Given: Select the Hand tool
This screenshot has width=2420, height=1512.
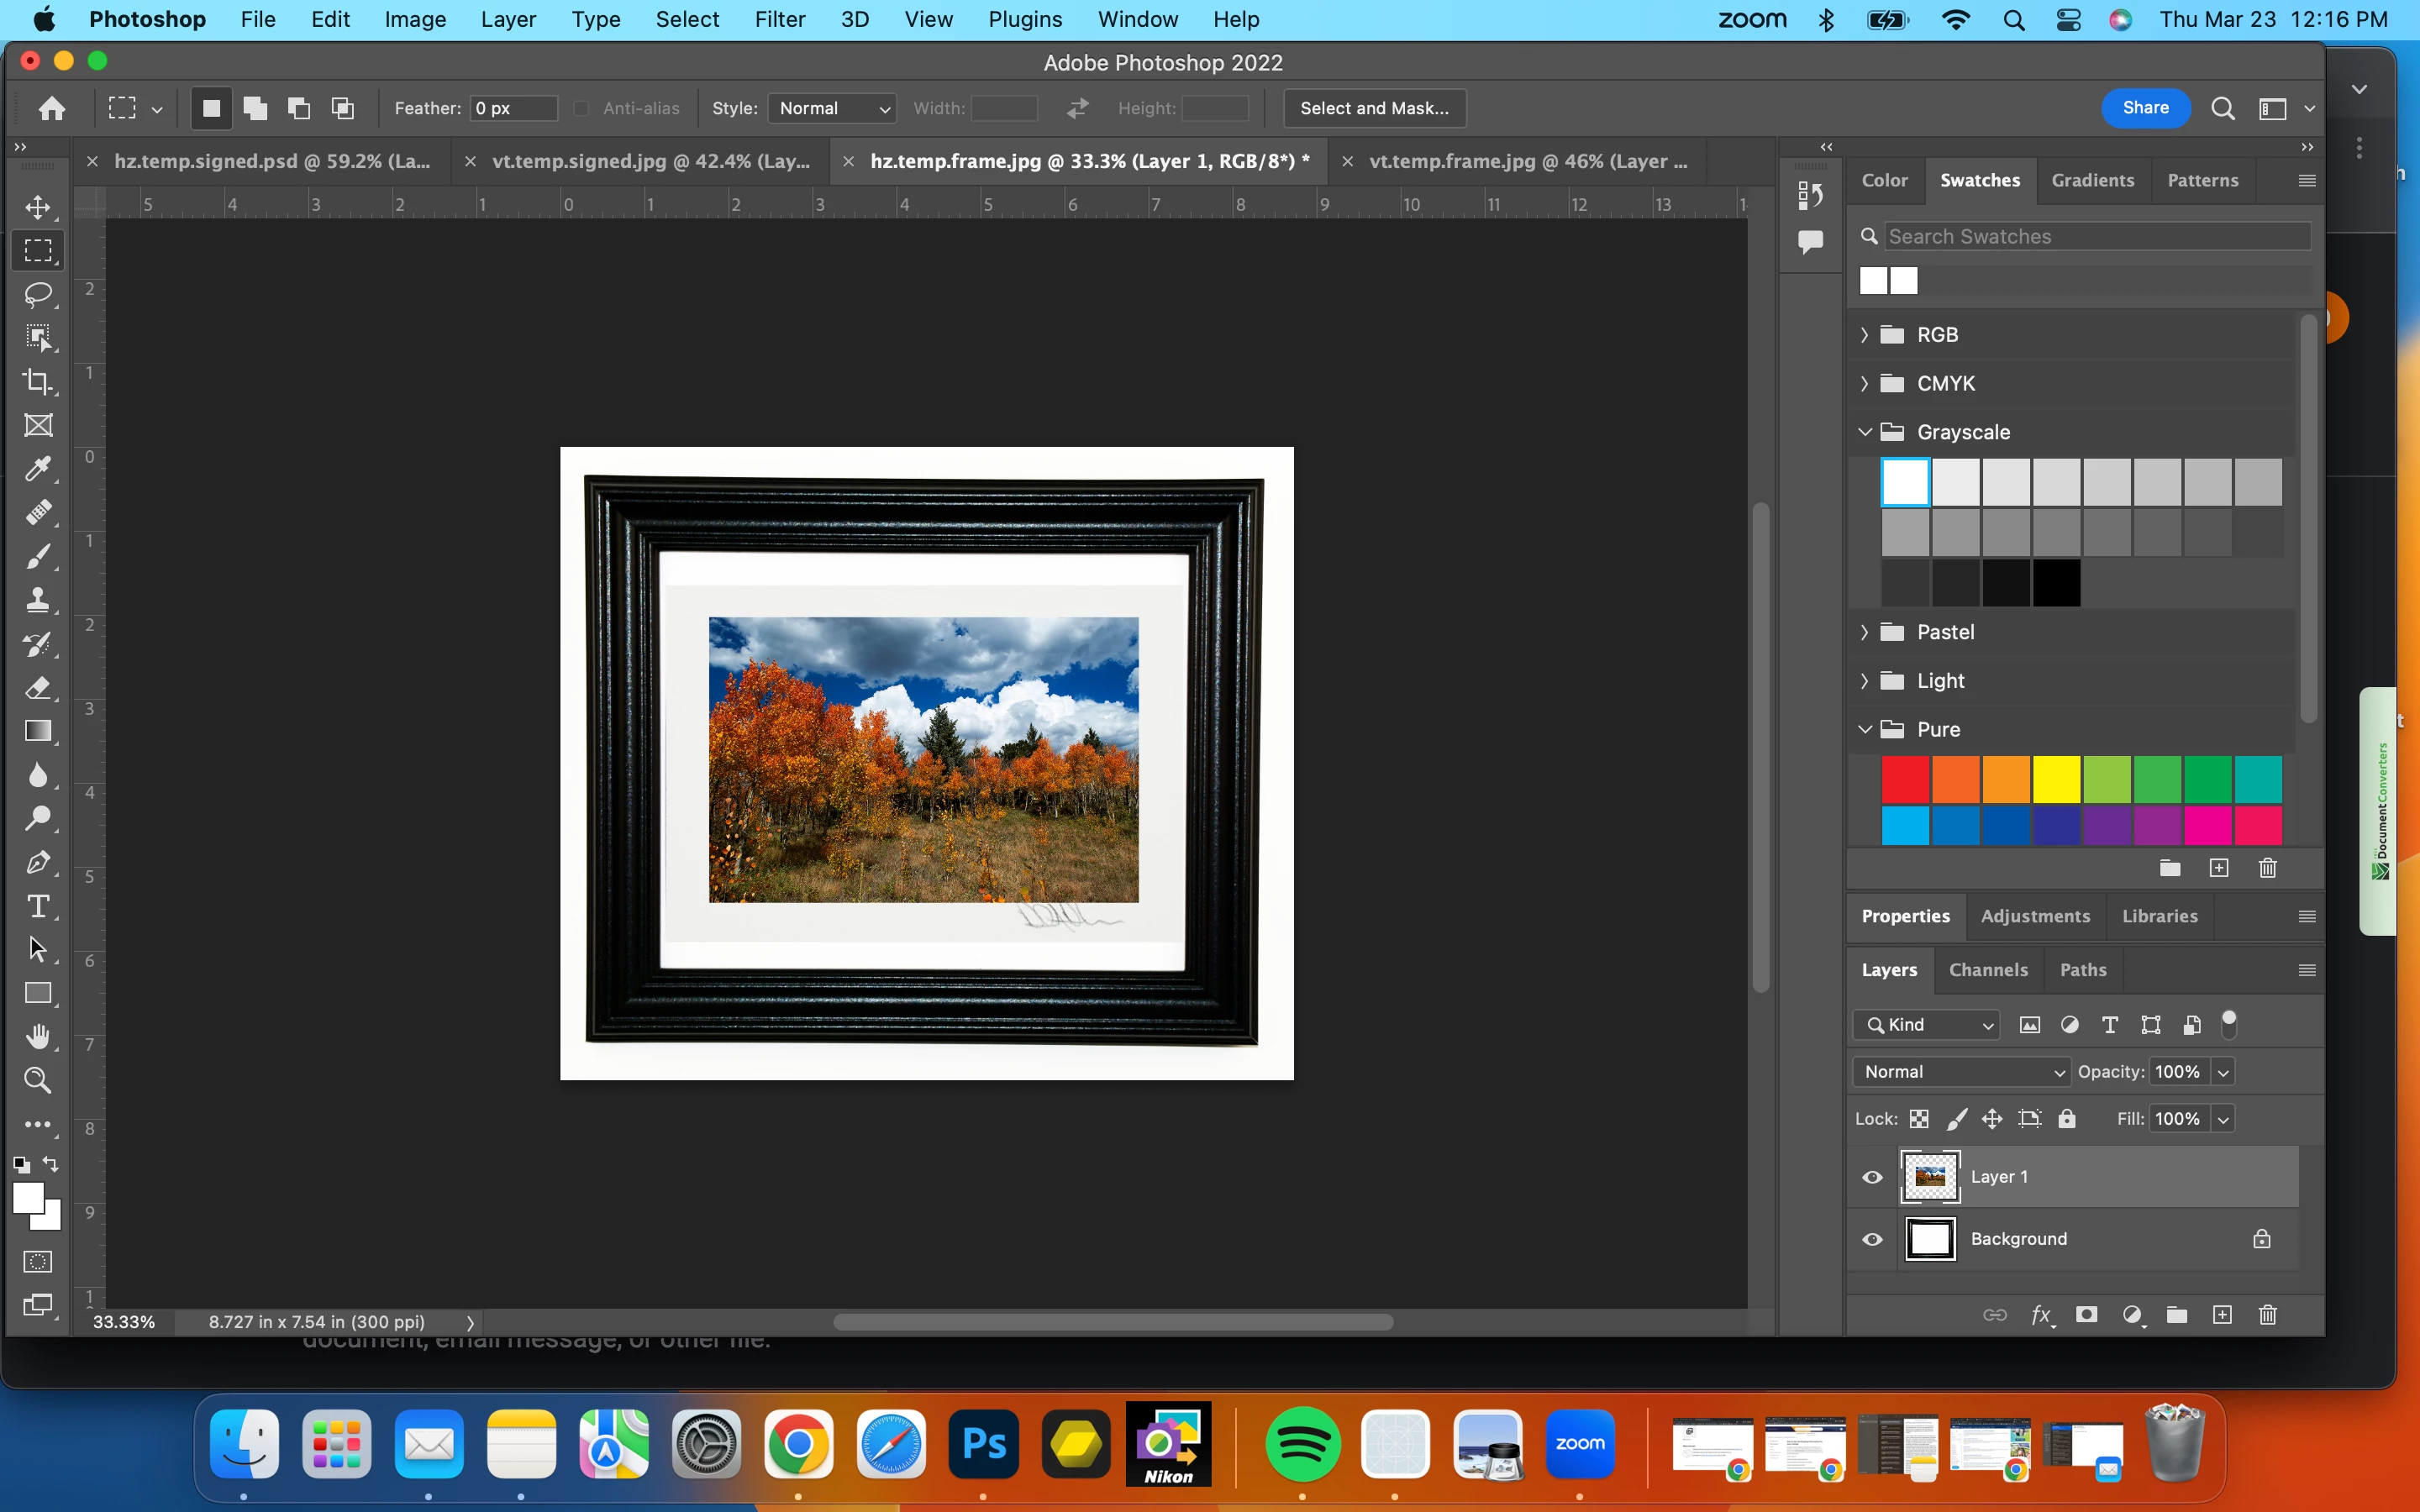Looking at the screenshot, I should click(x=38, y=1037).
